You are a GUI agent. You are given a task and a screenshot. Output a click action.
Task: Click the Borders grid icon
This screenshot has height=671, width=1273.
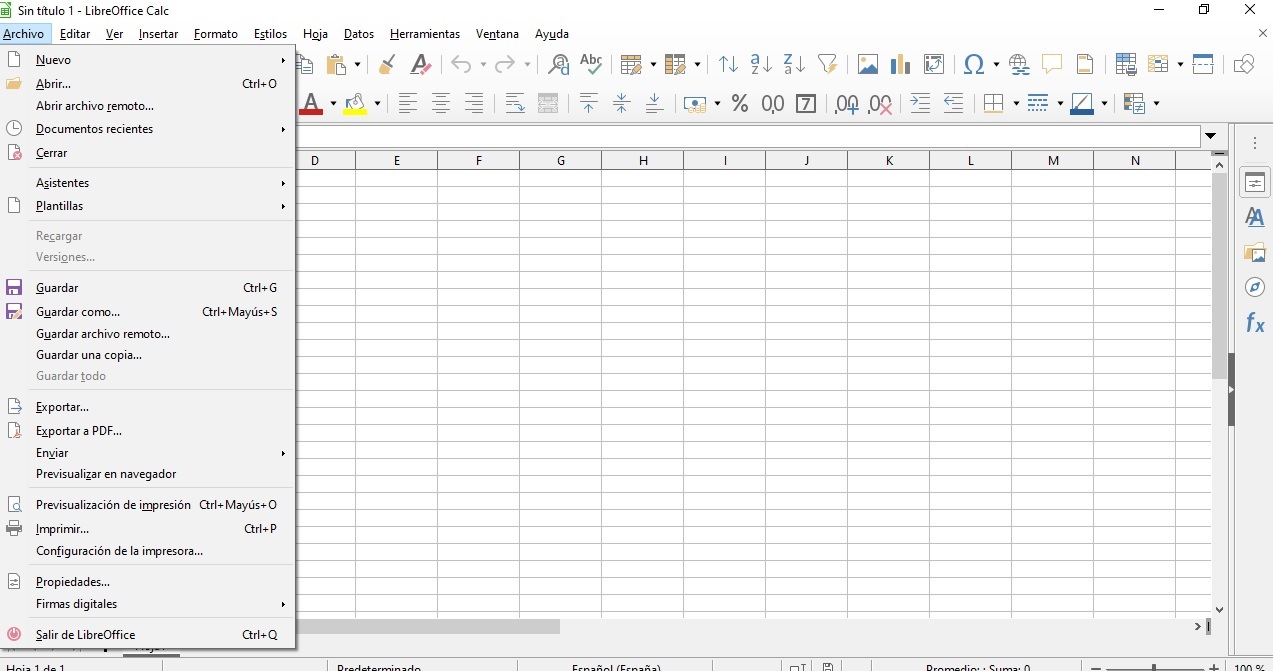[993, 103]
